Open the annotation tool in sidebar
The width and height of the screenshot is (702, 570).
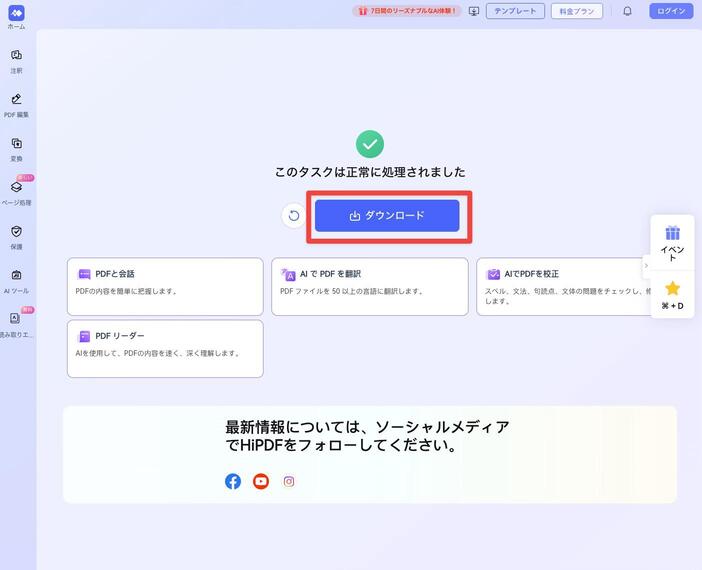coord(17,61)
